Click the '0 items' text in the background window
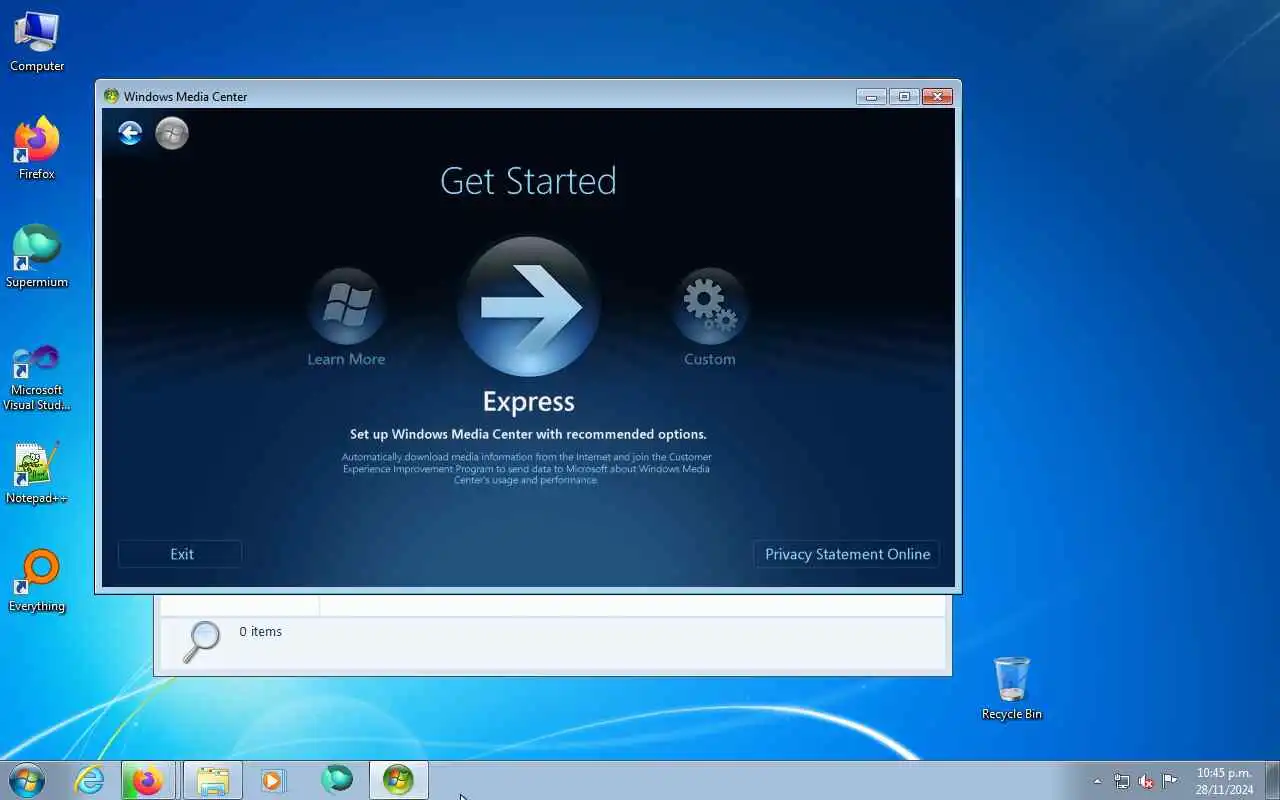This screenshot has height=800, width=1280. 260,632
